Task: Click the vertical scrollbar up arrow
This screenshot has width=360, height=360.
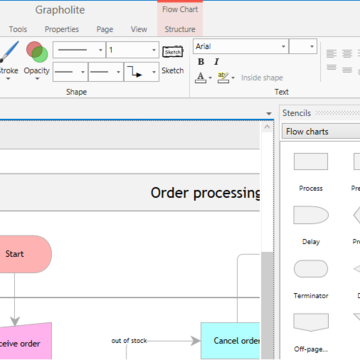Action: (x=267, y=127)
